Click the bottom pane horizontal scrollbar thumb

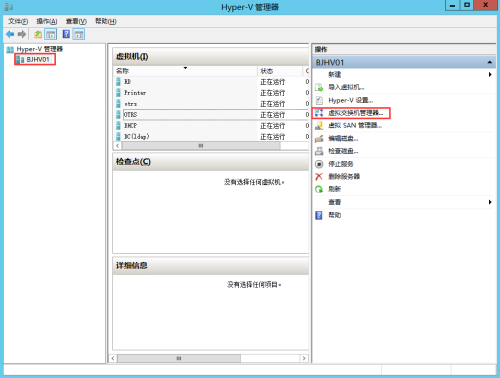point(179,358)
